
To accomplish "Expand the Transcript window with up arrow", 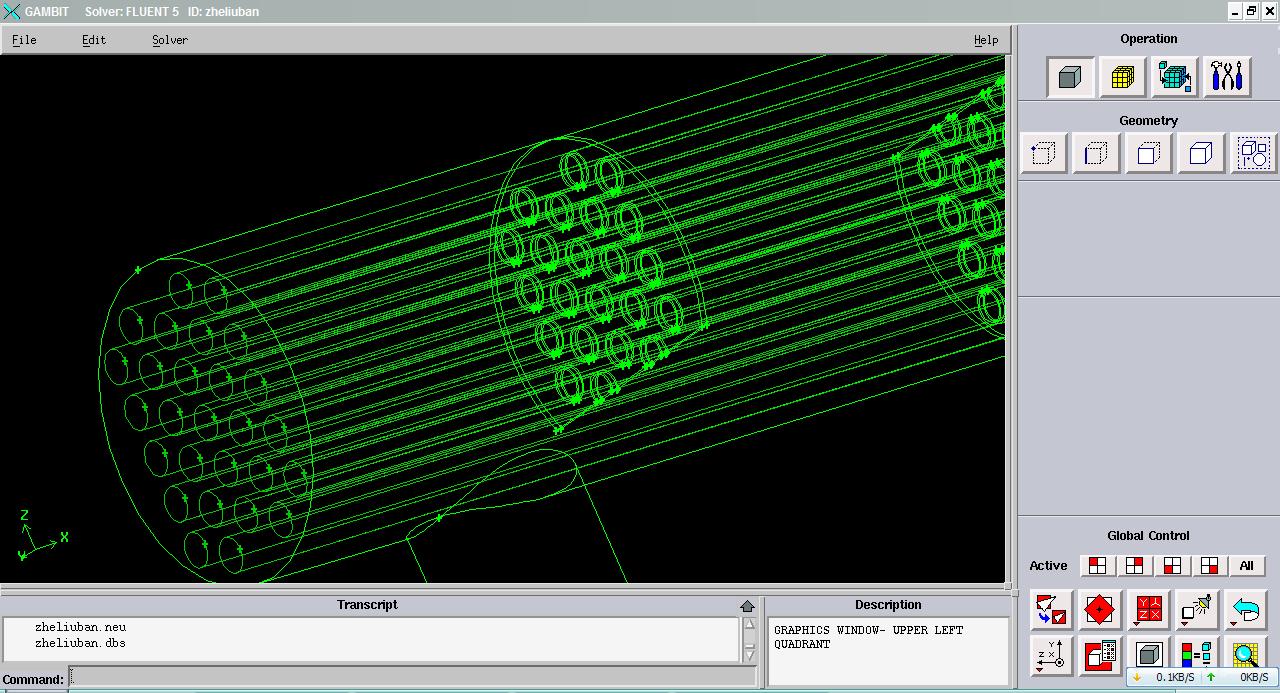I will click(747, 606).
